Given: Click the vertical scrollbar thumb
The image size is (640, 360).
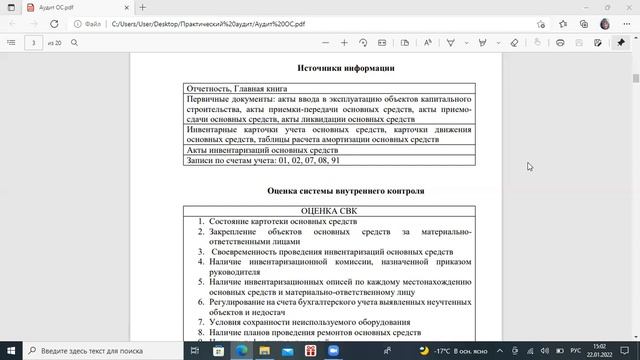Looking at the screenshot, I should tap(636, 78).
